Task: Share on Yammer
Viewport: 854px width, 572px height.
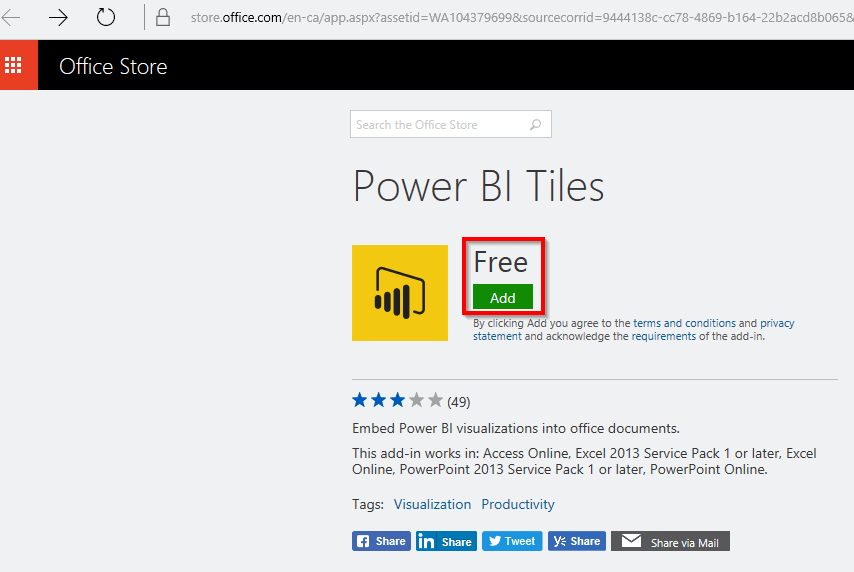Action: (576, 541)
